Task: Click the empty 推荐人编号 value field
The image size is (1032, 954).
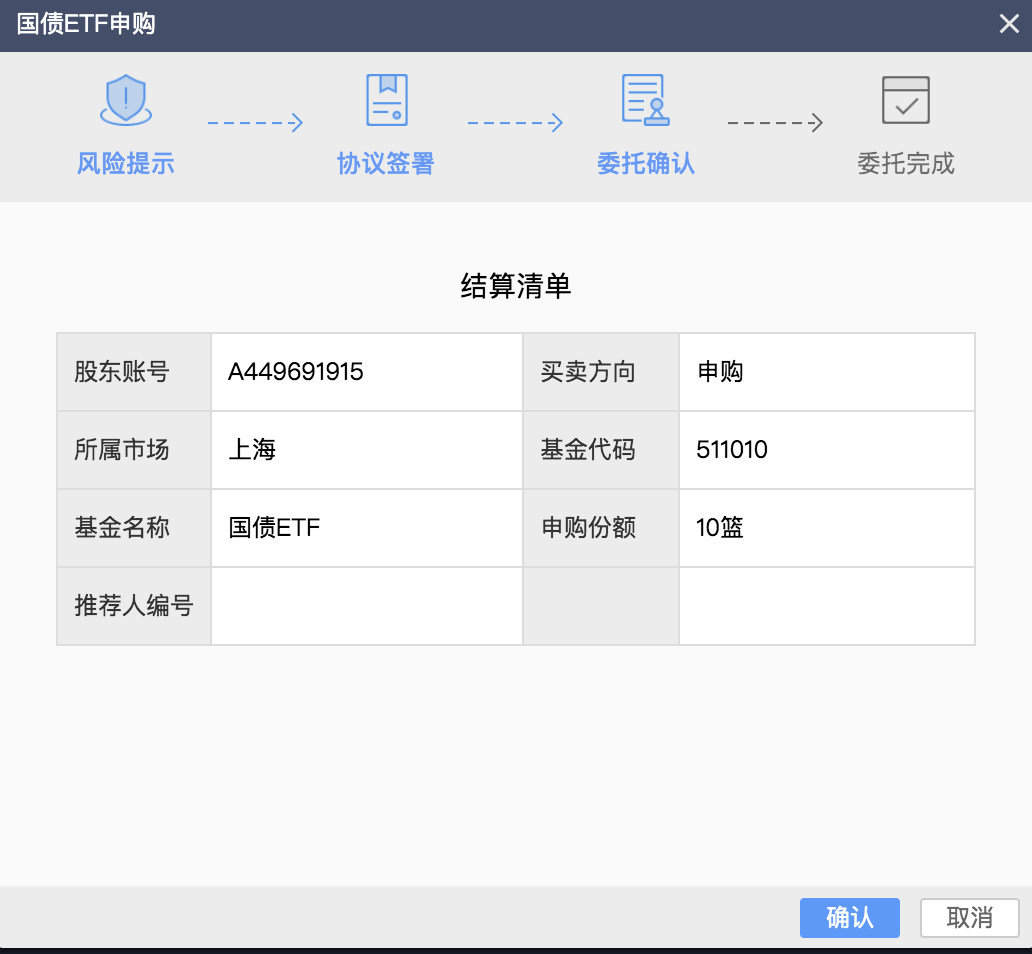Action: pyautogui.click(x=366, y=606)
